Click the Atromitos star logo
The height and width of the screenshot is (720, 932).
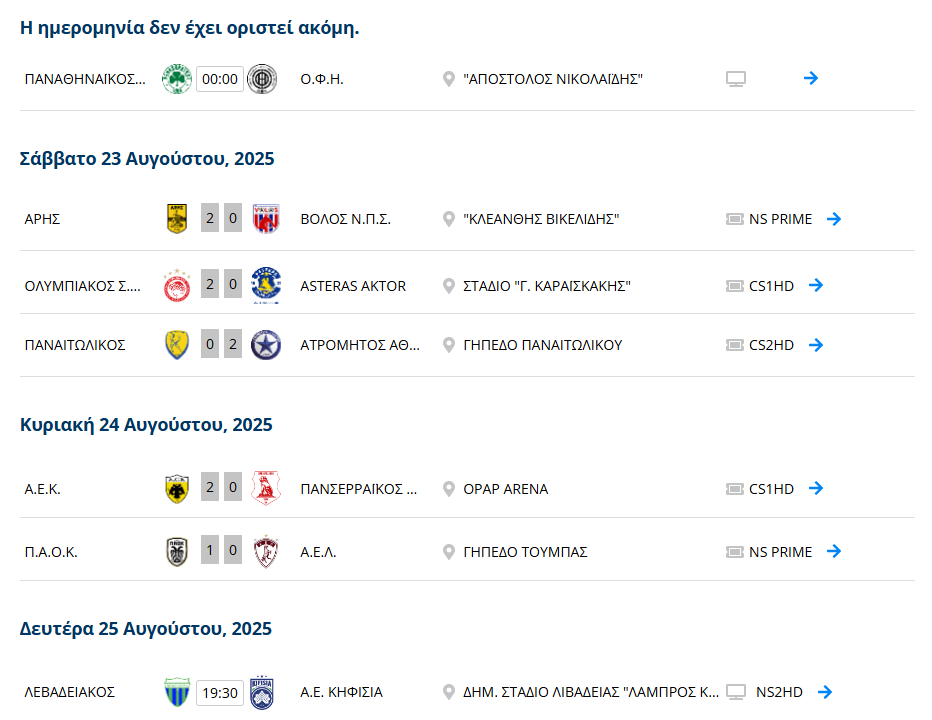coord(266,345)
